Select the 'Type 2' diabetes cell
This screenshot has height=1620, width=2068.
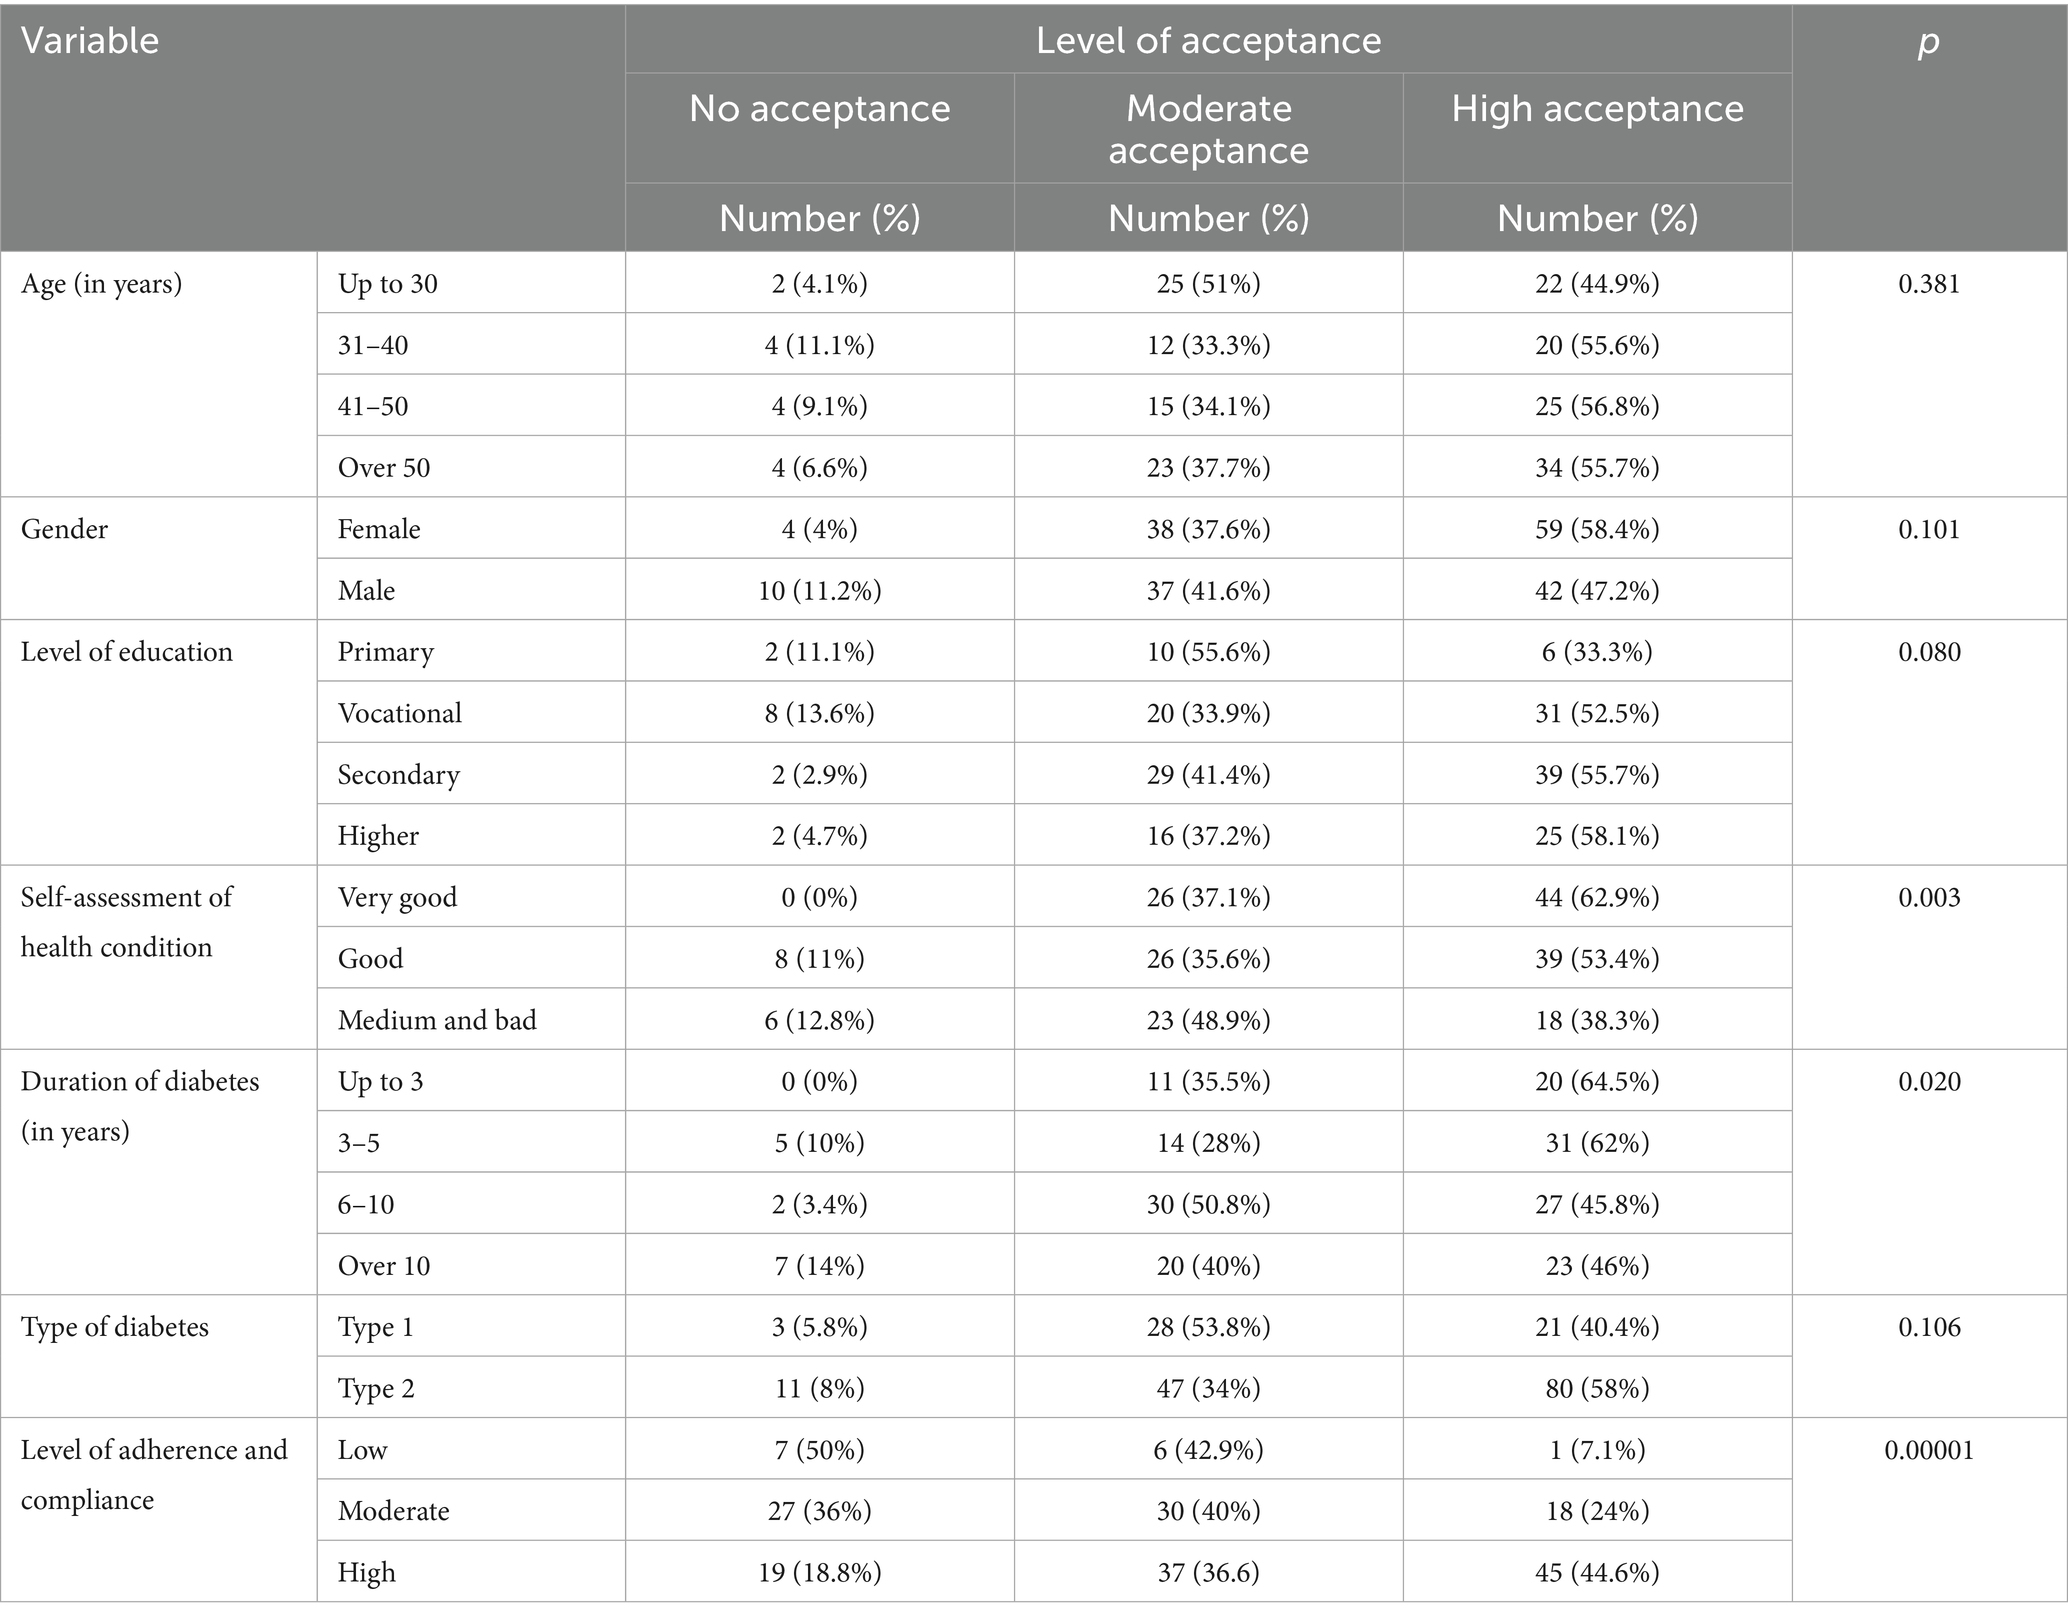click(x=376, y=1389)
